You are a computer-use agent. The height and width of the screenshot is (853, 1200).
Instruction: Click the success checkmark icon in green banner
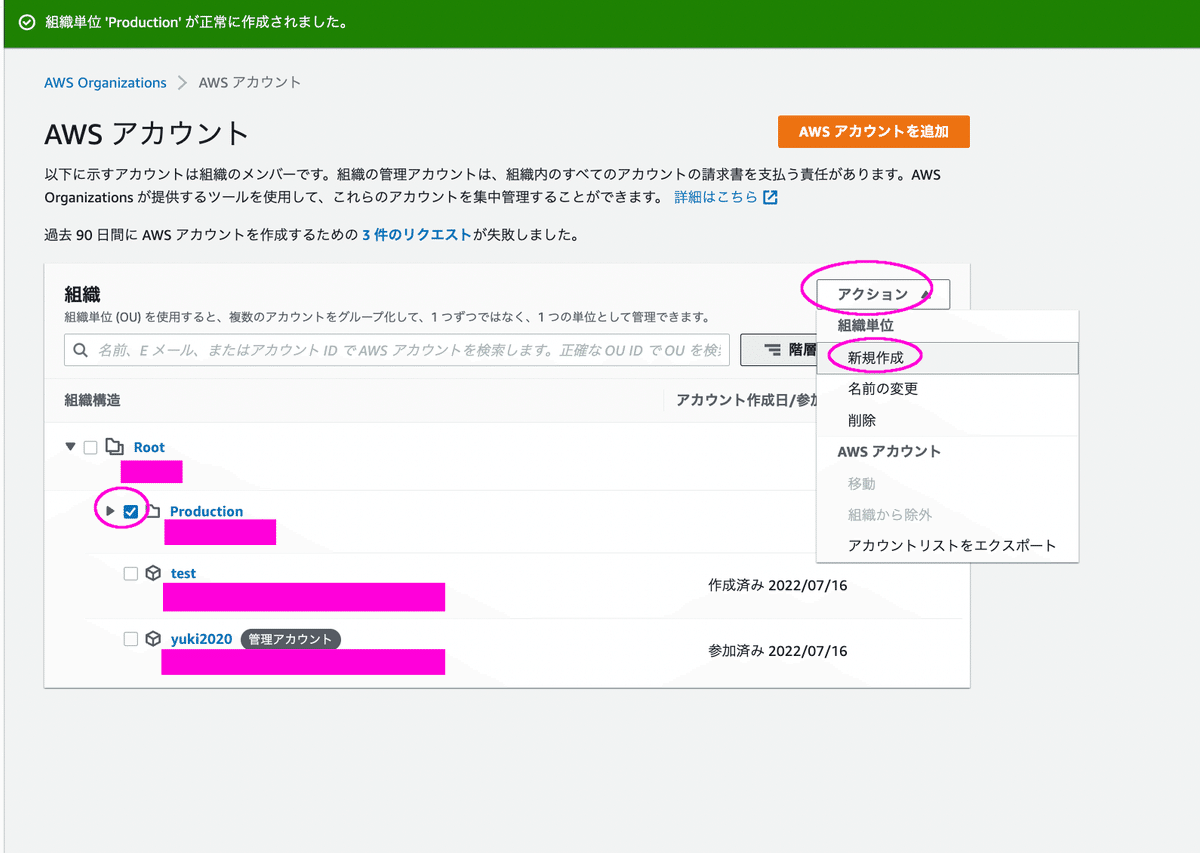point(27,23)
